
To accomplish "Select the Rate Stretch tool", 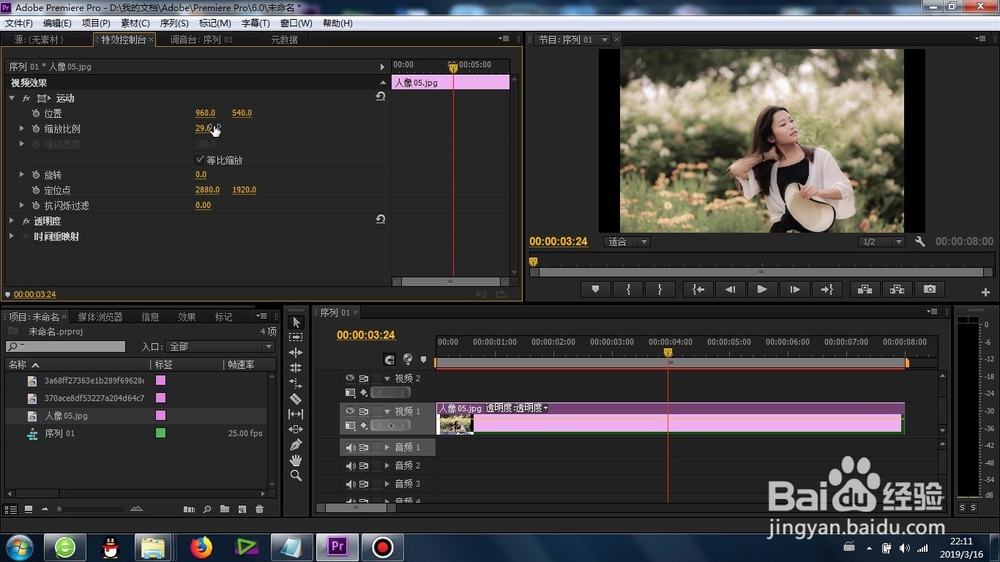I will (296, 383).
